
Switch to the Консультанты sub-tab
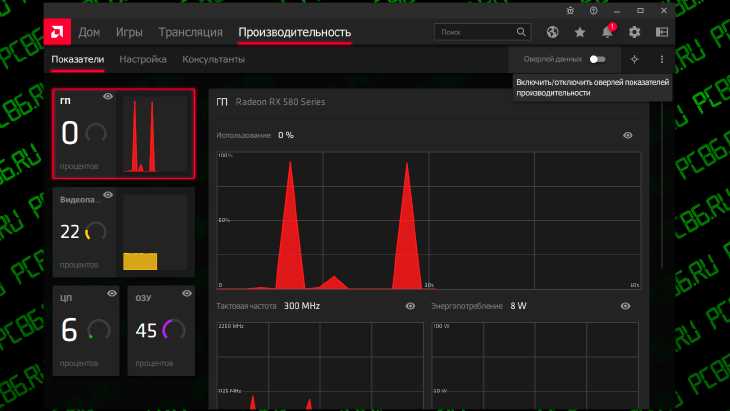pos(213,59)
